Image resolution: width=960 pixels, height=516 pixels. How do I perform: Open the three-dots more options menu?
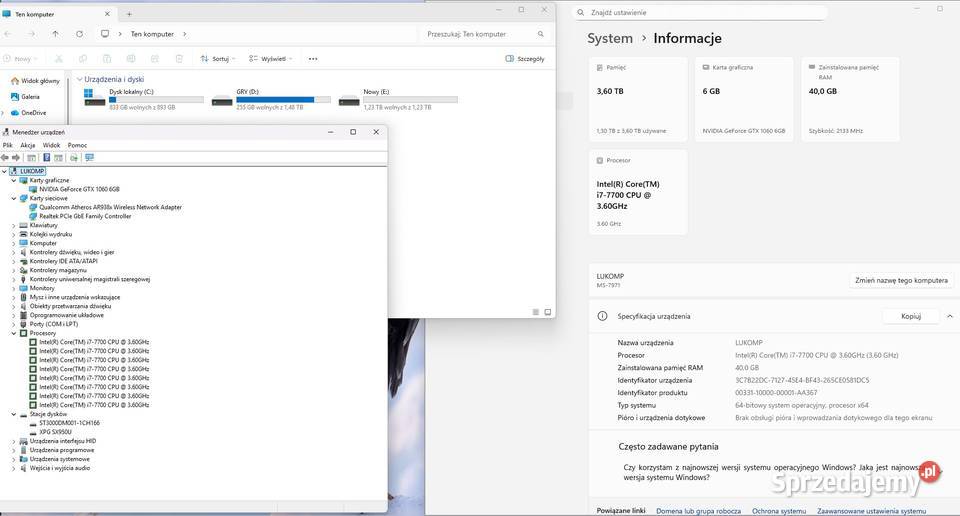pyautogui.click(x=312, y=59)
